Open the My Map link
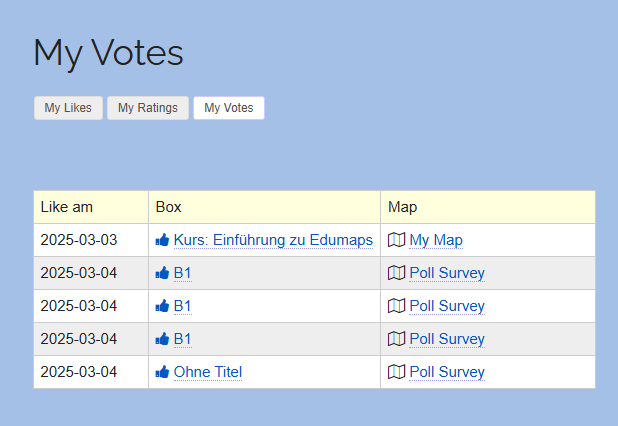This screenshot has width=618, height=426. (x=436, y=240)
